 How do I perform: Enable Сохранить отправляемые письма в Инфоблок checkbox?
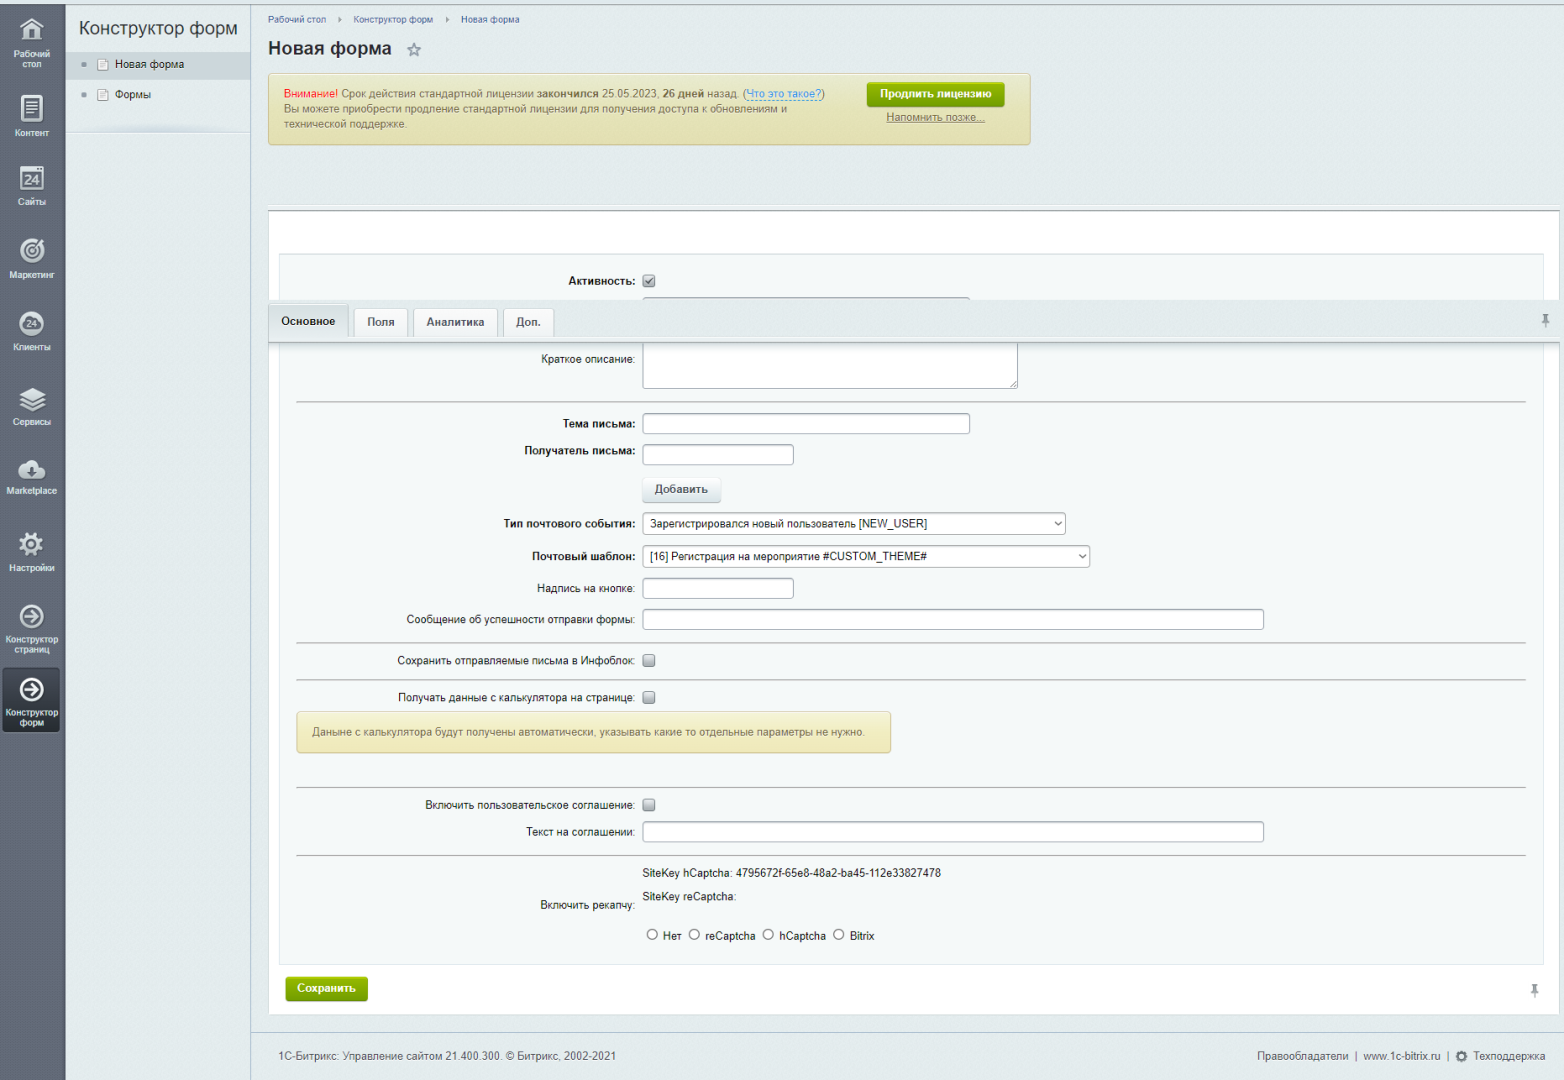click(x=649, y=661)
